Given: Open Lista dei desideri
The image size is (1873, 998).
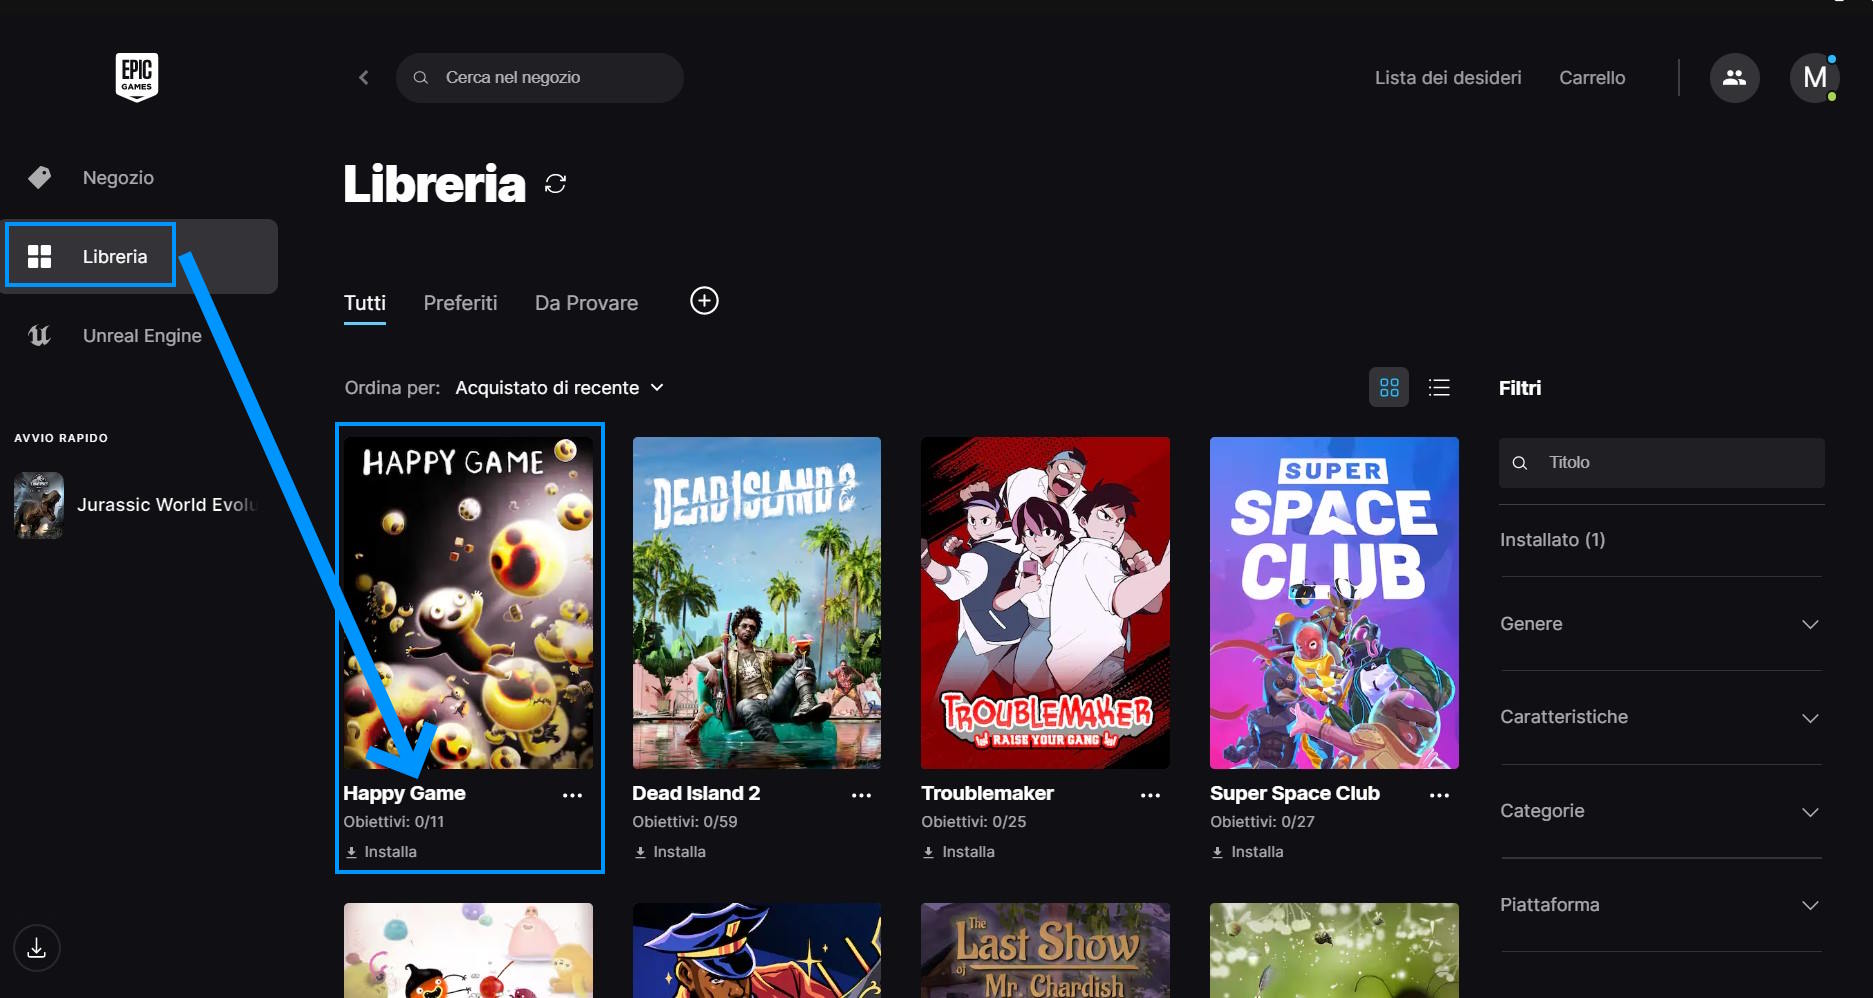Looking at the screenshot, I should tap(1448, 78).
